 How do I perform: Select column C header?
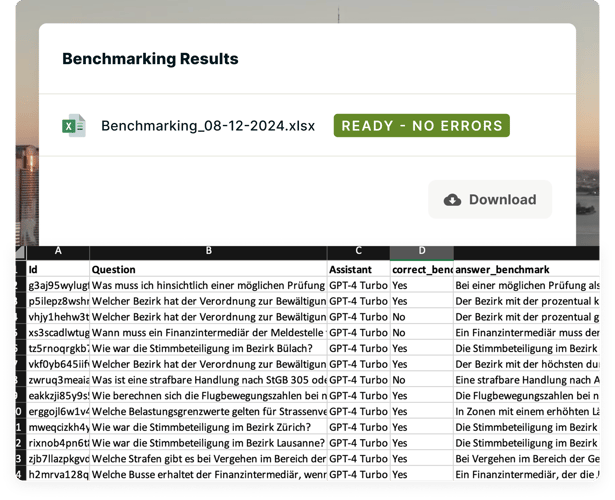358,252
